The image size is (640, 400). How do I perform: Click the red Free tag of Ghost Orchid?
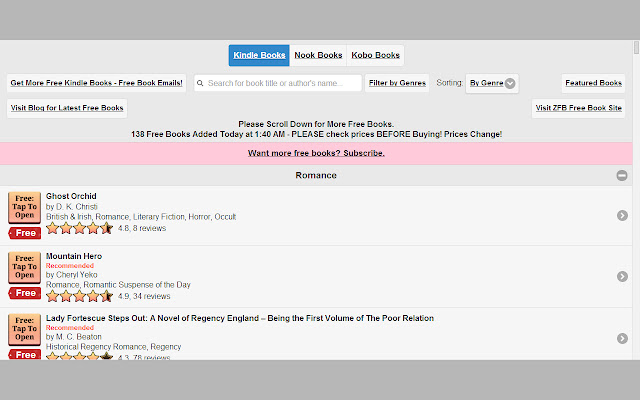click(24, 233)
